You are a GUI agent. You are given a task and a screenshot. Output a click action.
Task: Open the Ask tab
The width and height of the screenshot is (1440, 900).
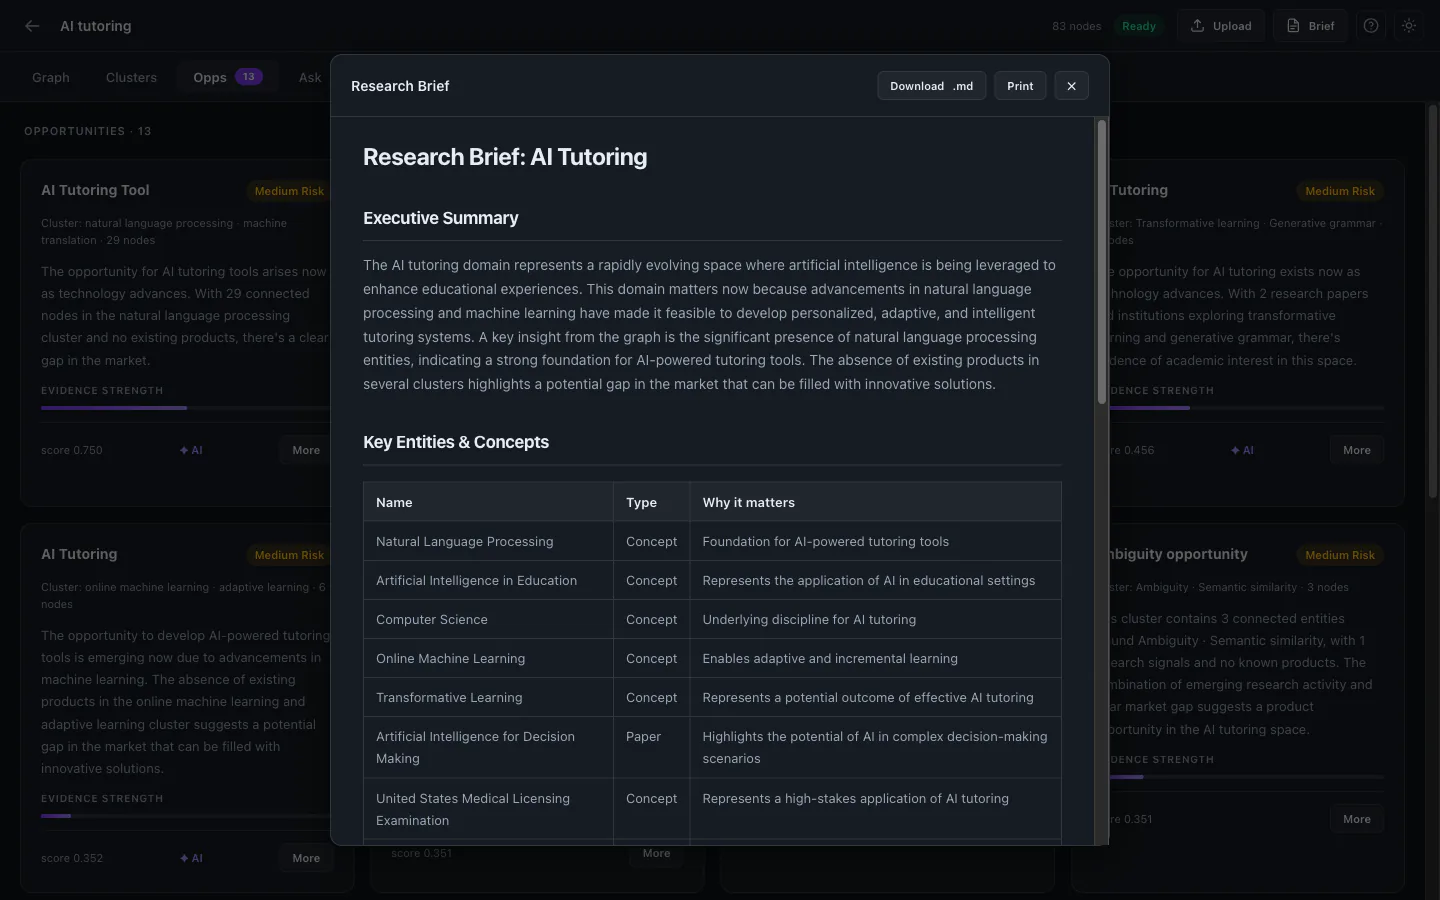pyautogui.click(x=310, y=77)
